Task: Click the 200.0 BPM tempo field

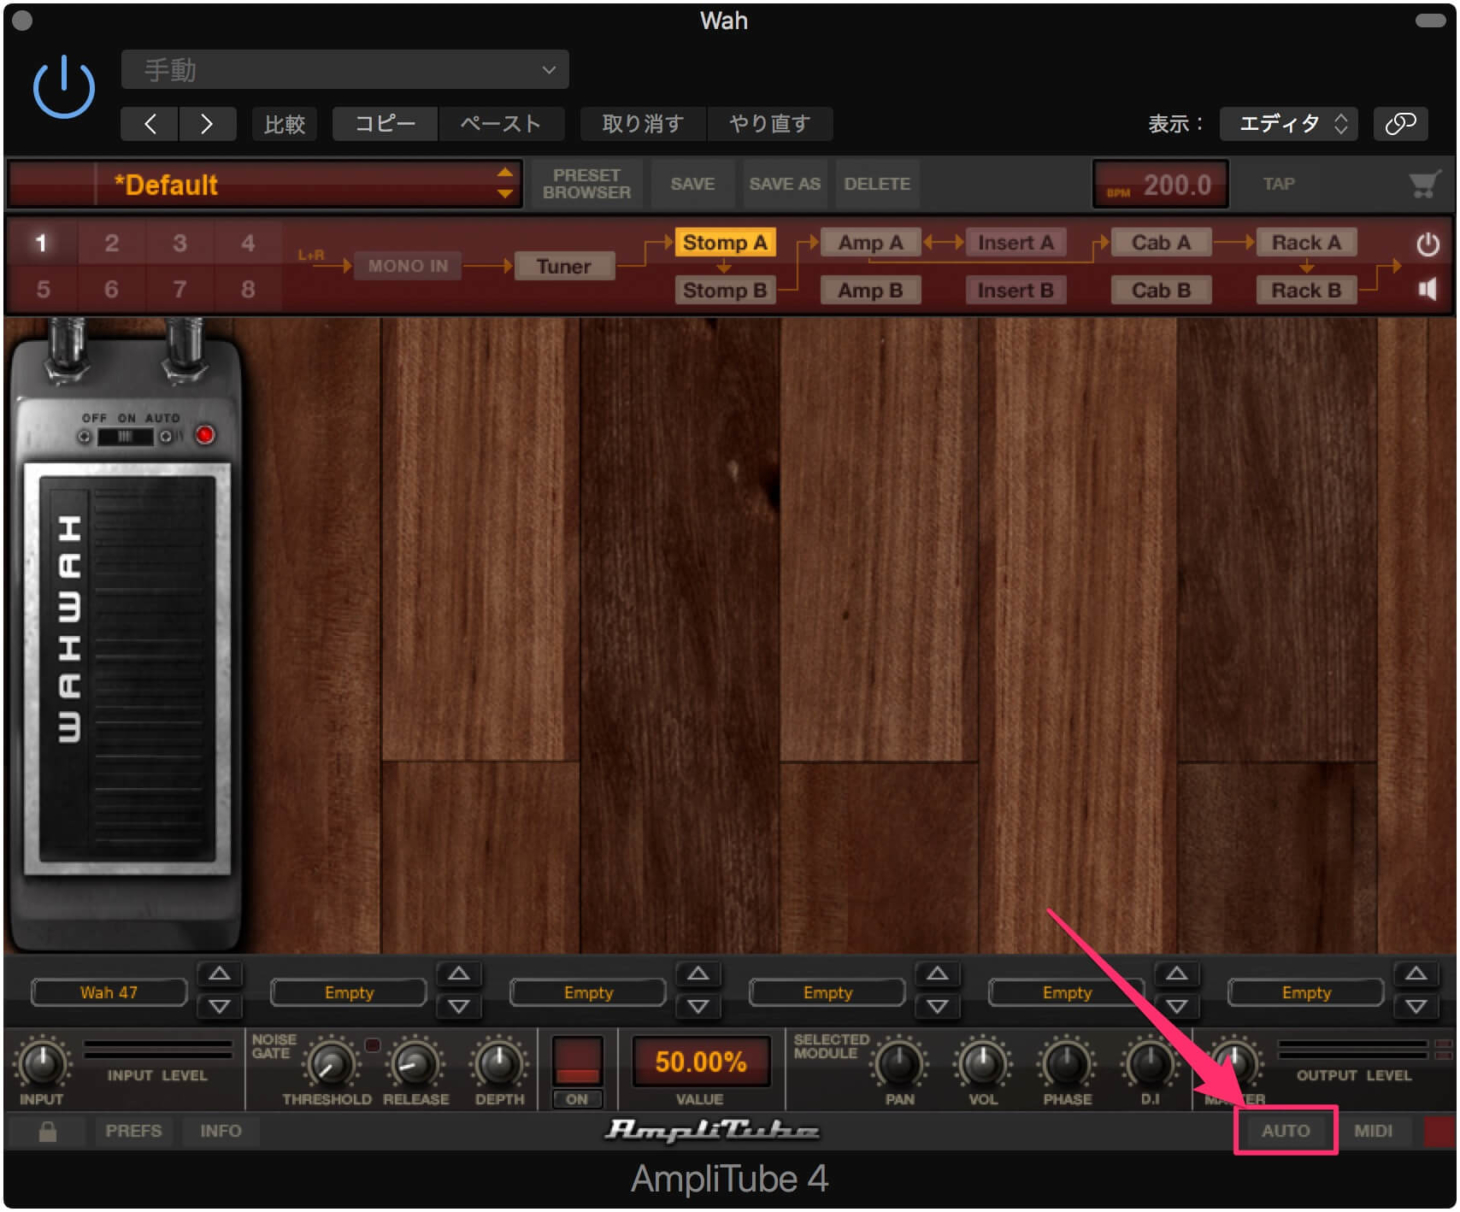Action: tap(1162, 185)
